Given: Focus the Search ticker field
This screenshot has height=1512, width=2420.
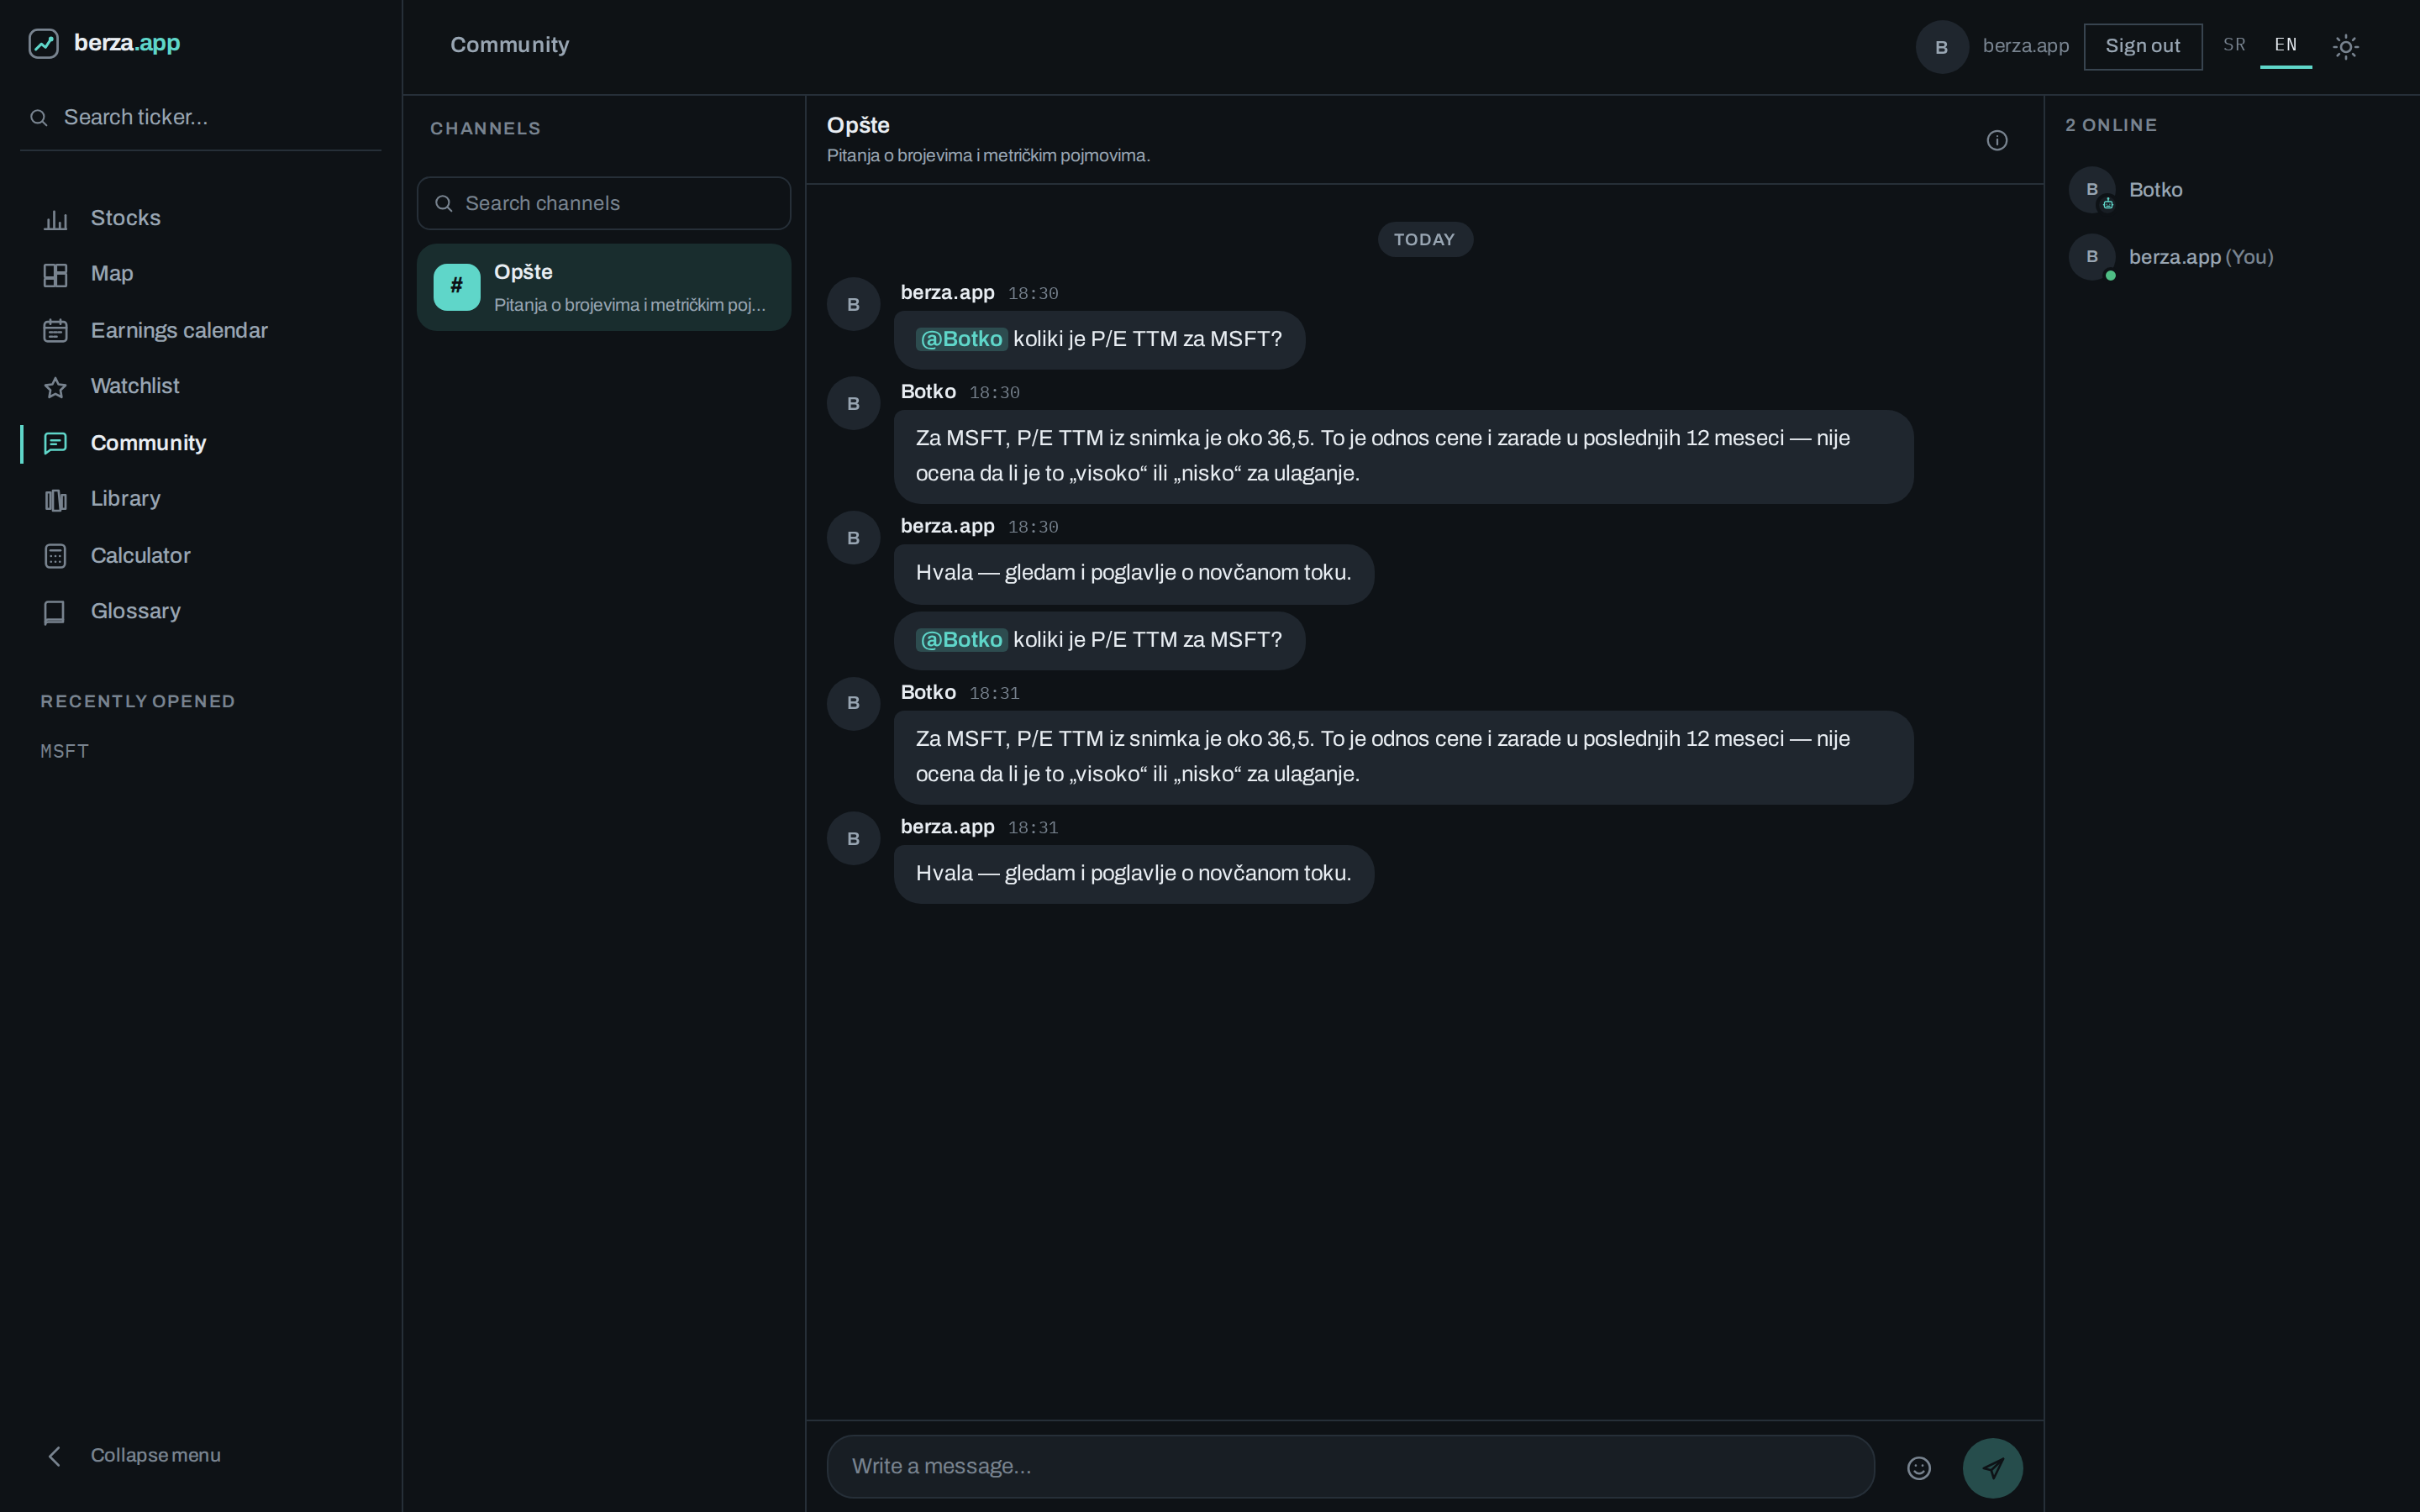Looking at the screenshot, I should tap(200, 118).
